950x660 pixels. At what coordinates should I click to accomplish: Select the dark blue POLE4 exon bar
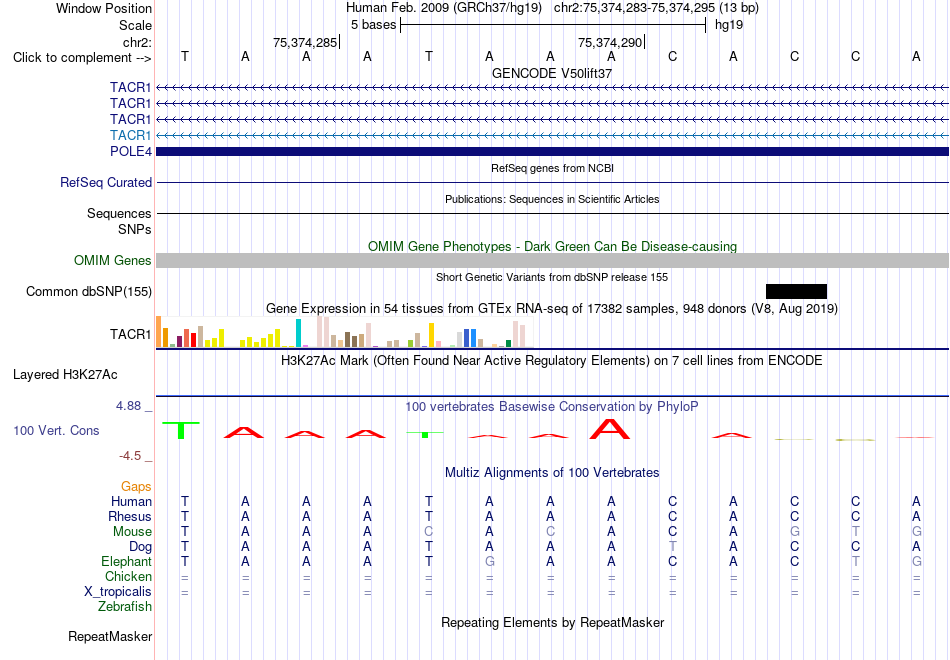click(553, 152)
